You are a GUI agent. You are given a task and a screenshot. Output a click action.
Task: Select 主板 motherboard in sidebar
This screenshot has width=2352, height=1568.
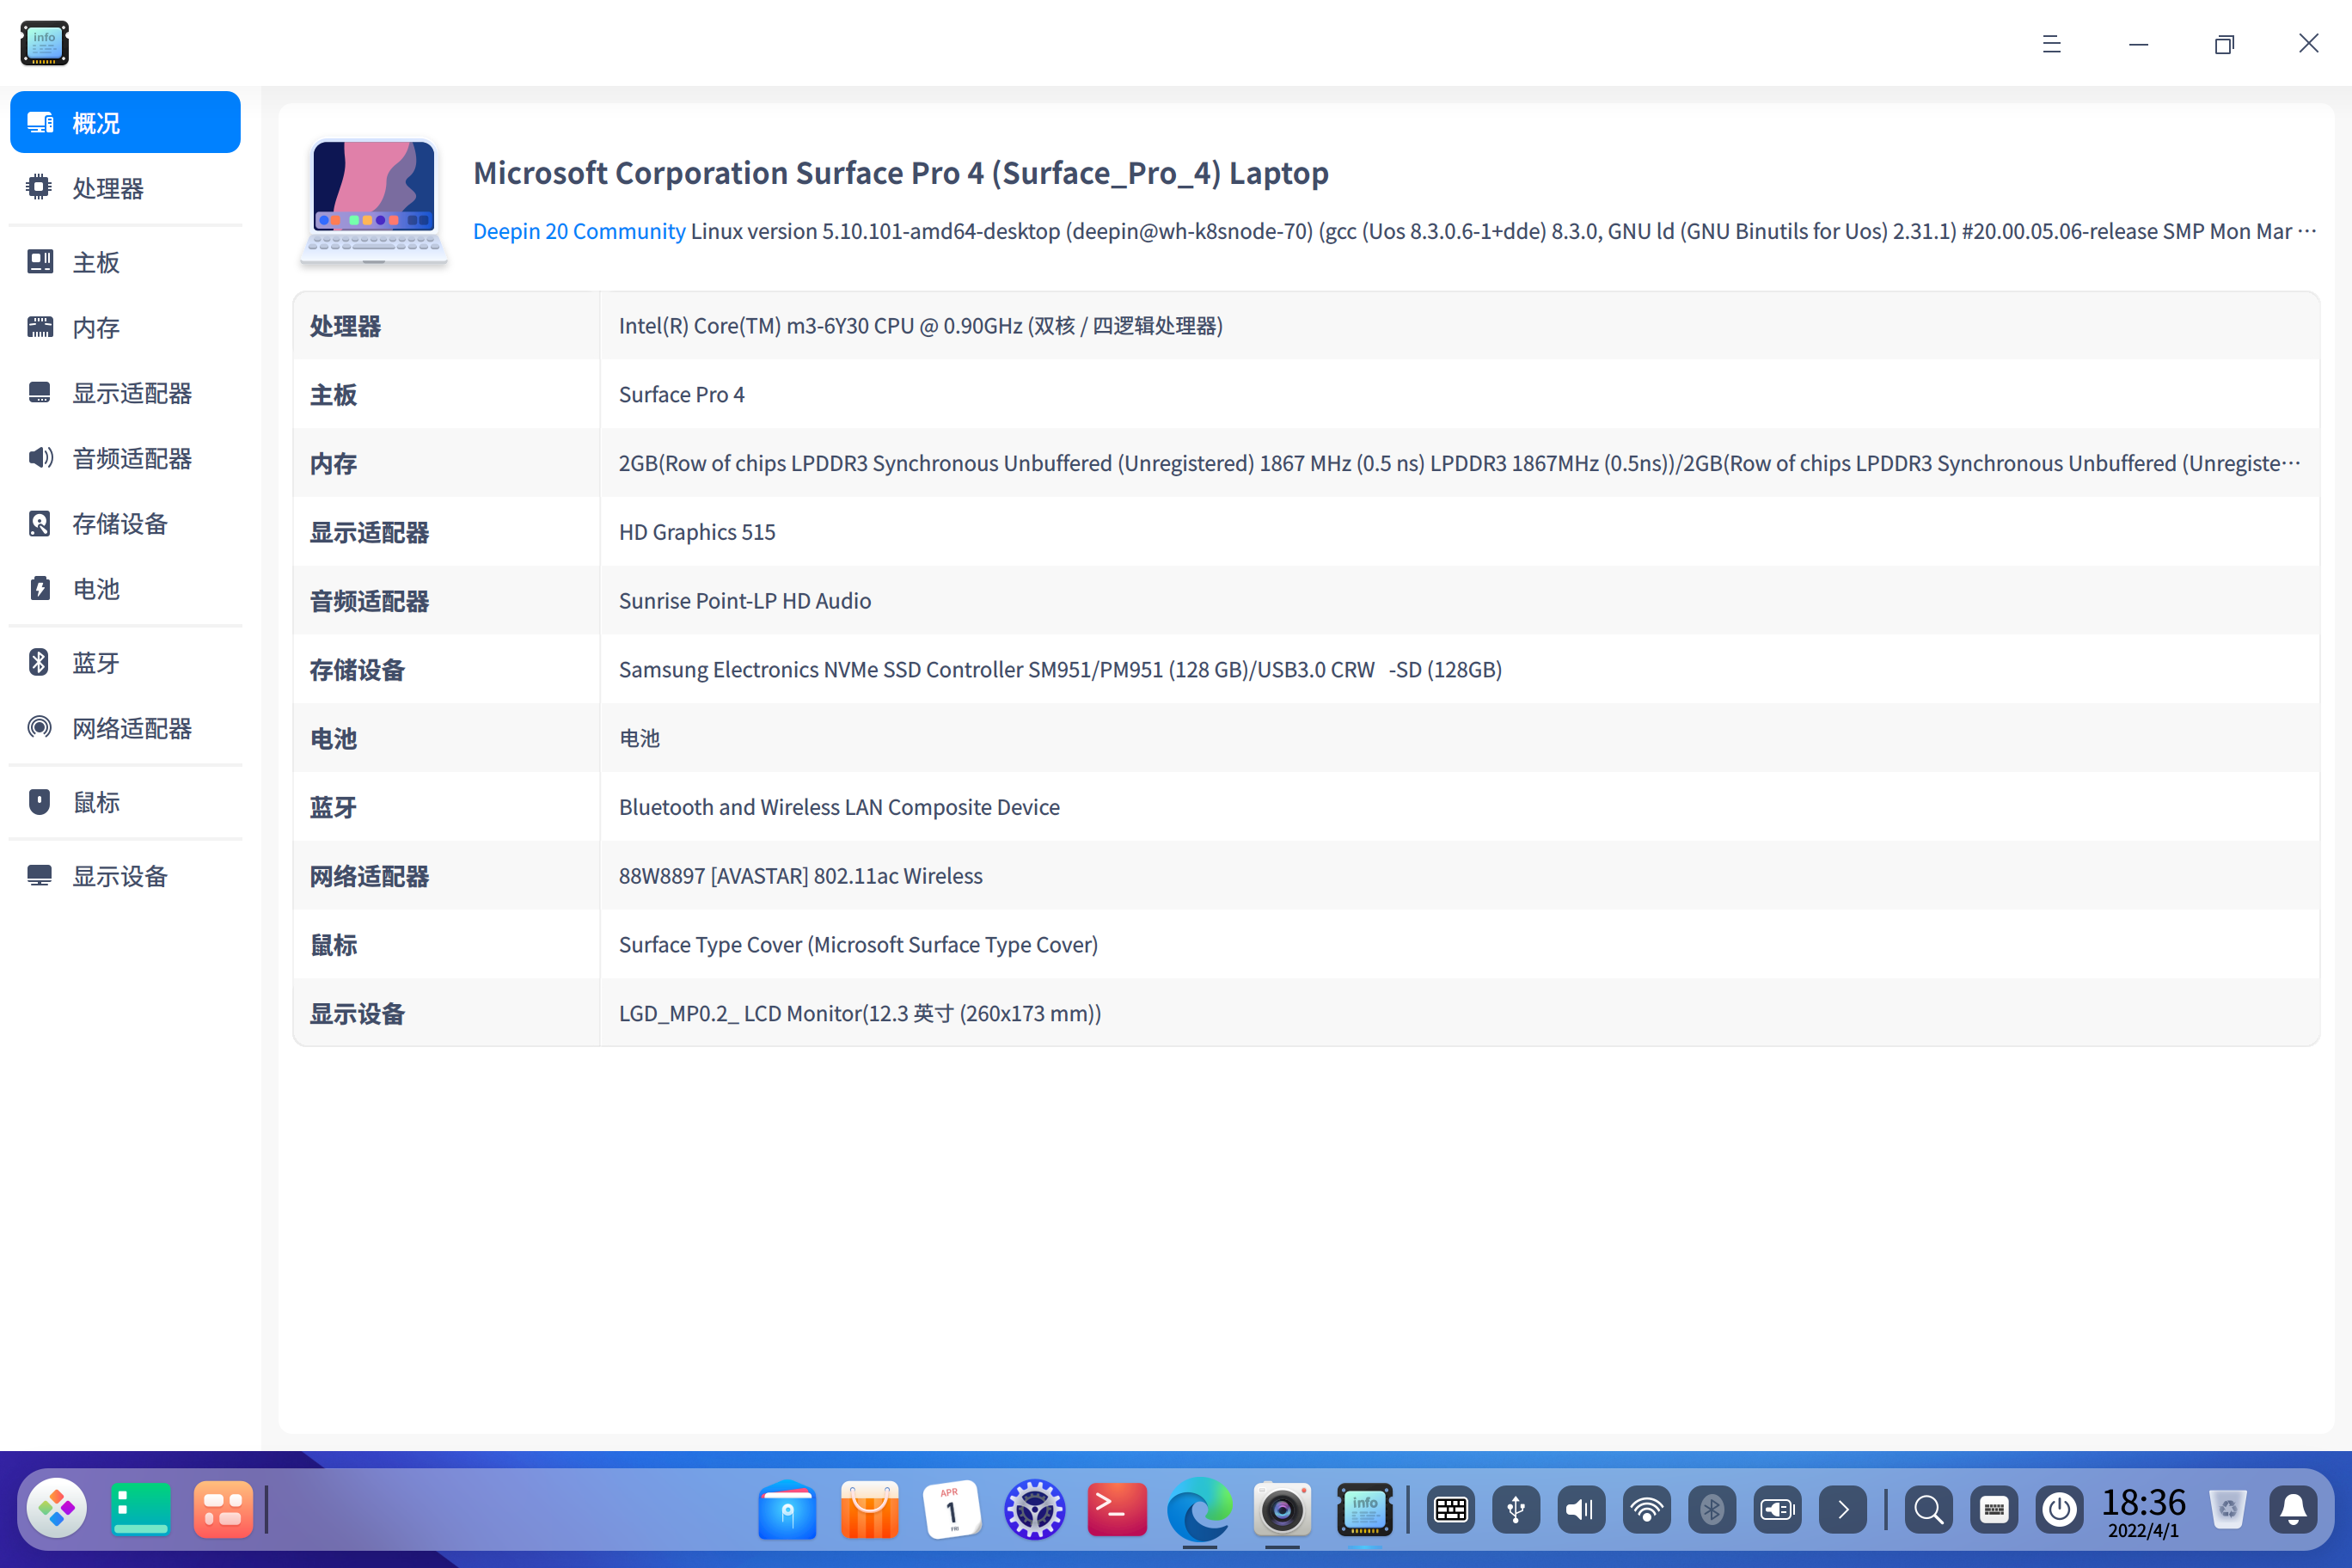coord(96,262)
